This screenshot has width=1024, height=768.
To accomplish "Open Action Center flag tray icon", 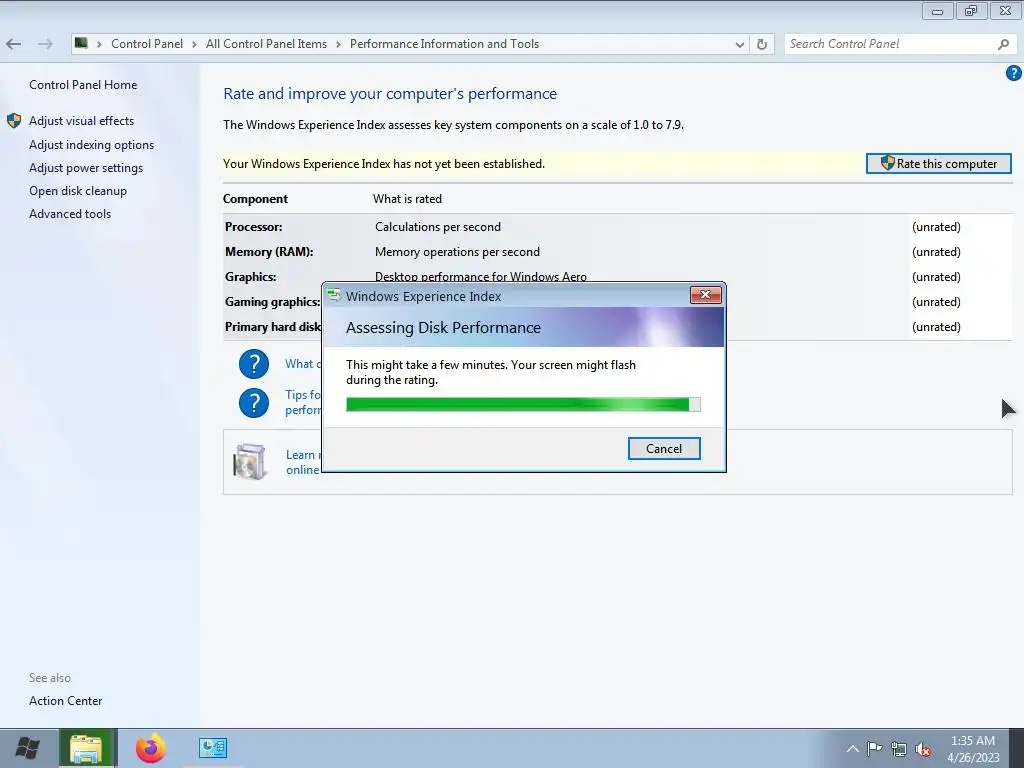I will 874,749.
